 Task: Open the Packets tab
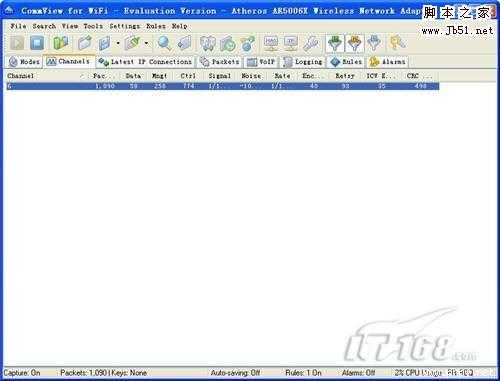(220, 62)
